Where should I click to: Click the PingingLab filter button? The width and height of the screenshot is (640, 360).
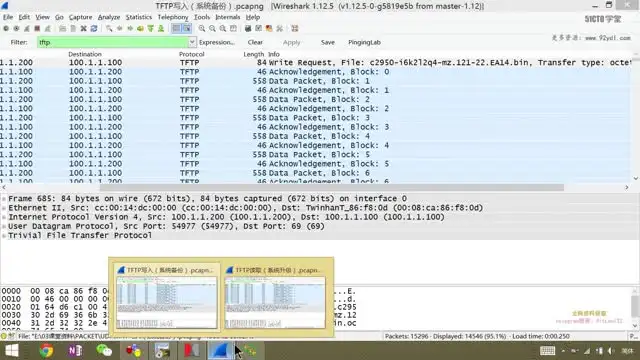coord(364,42)
